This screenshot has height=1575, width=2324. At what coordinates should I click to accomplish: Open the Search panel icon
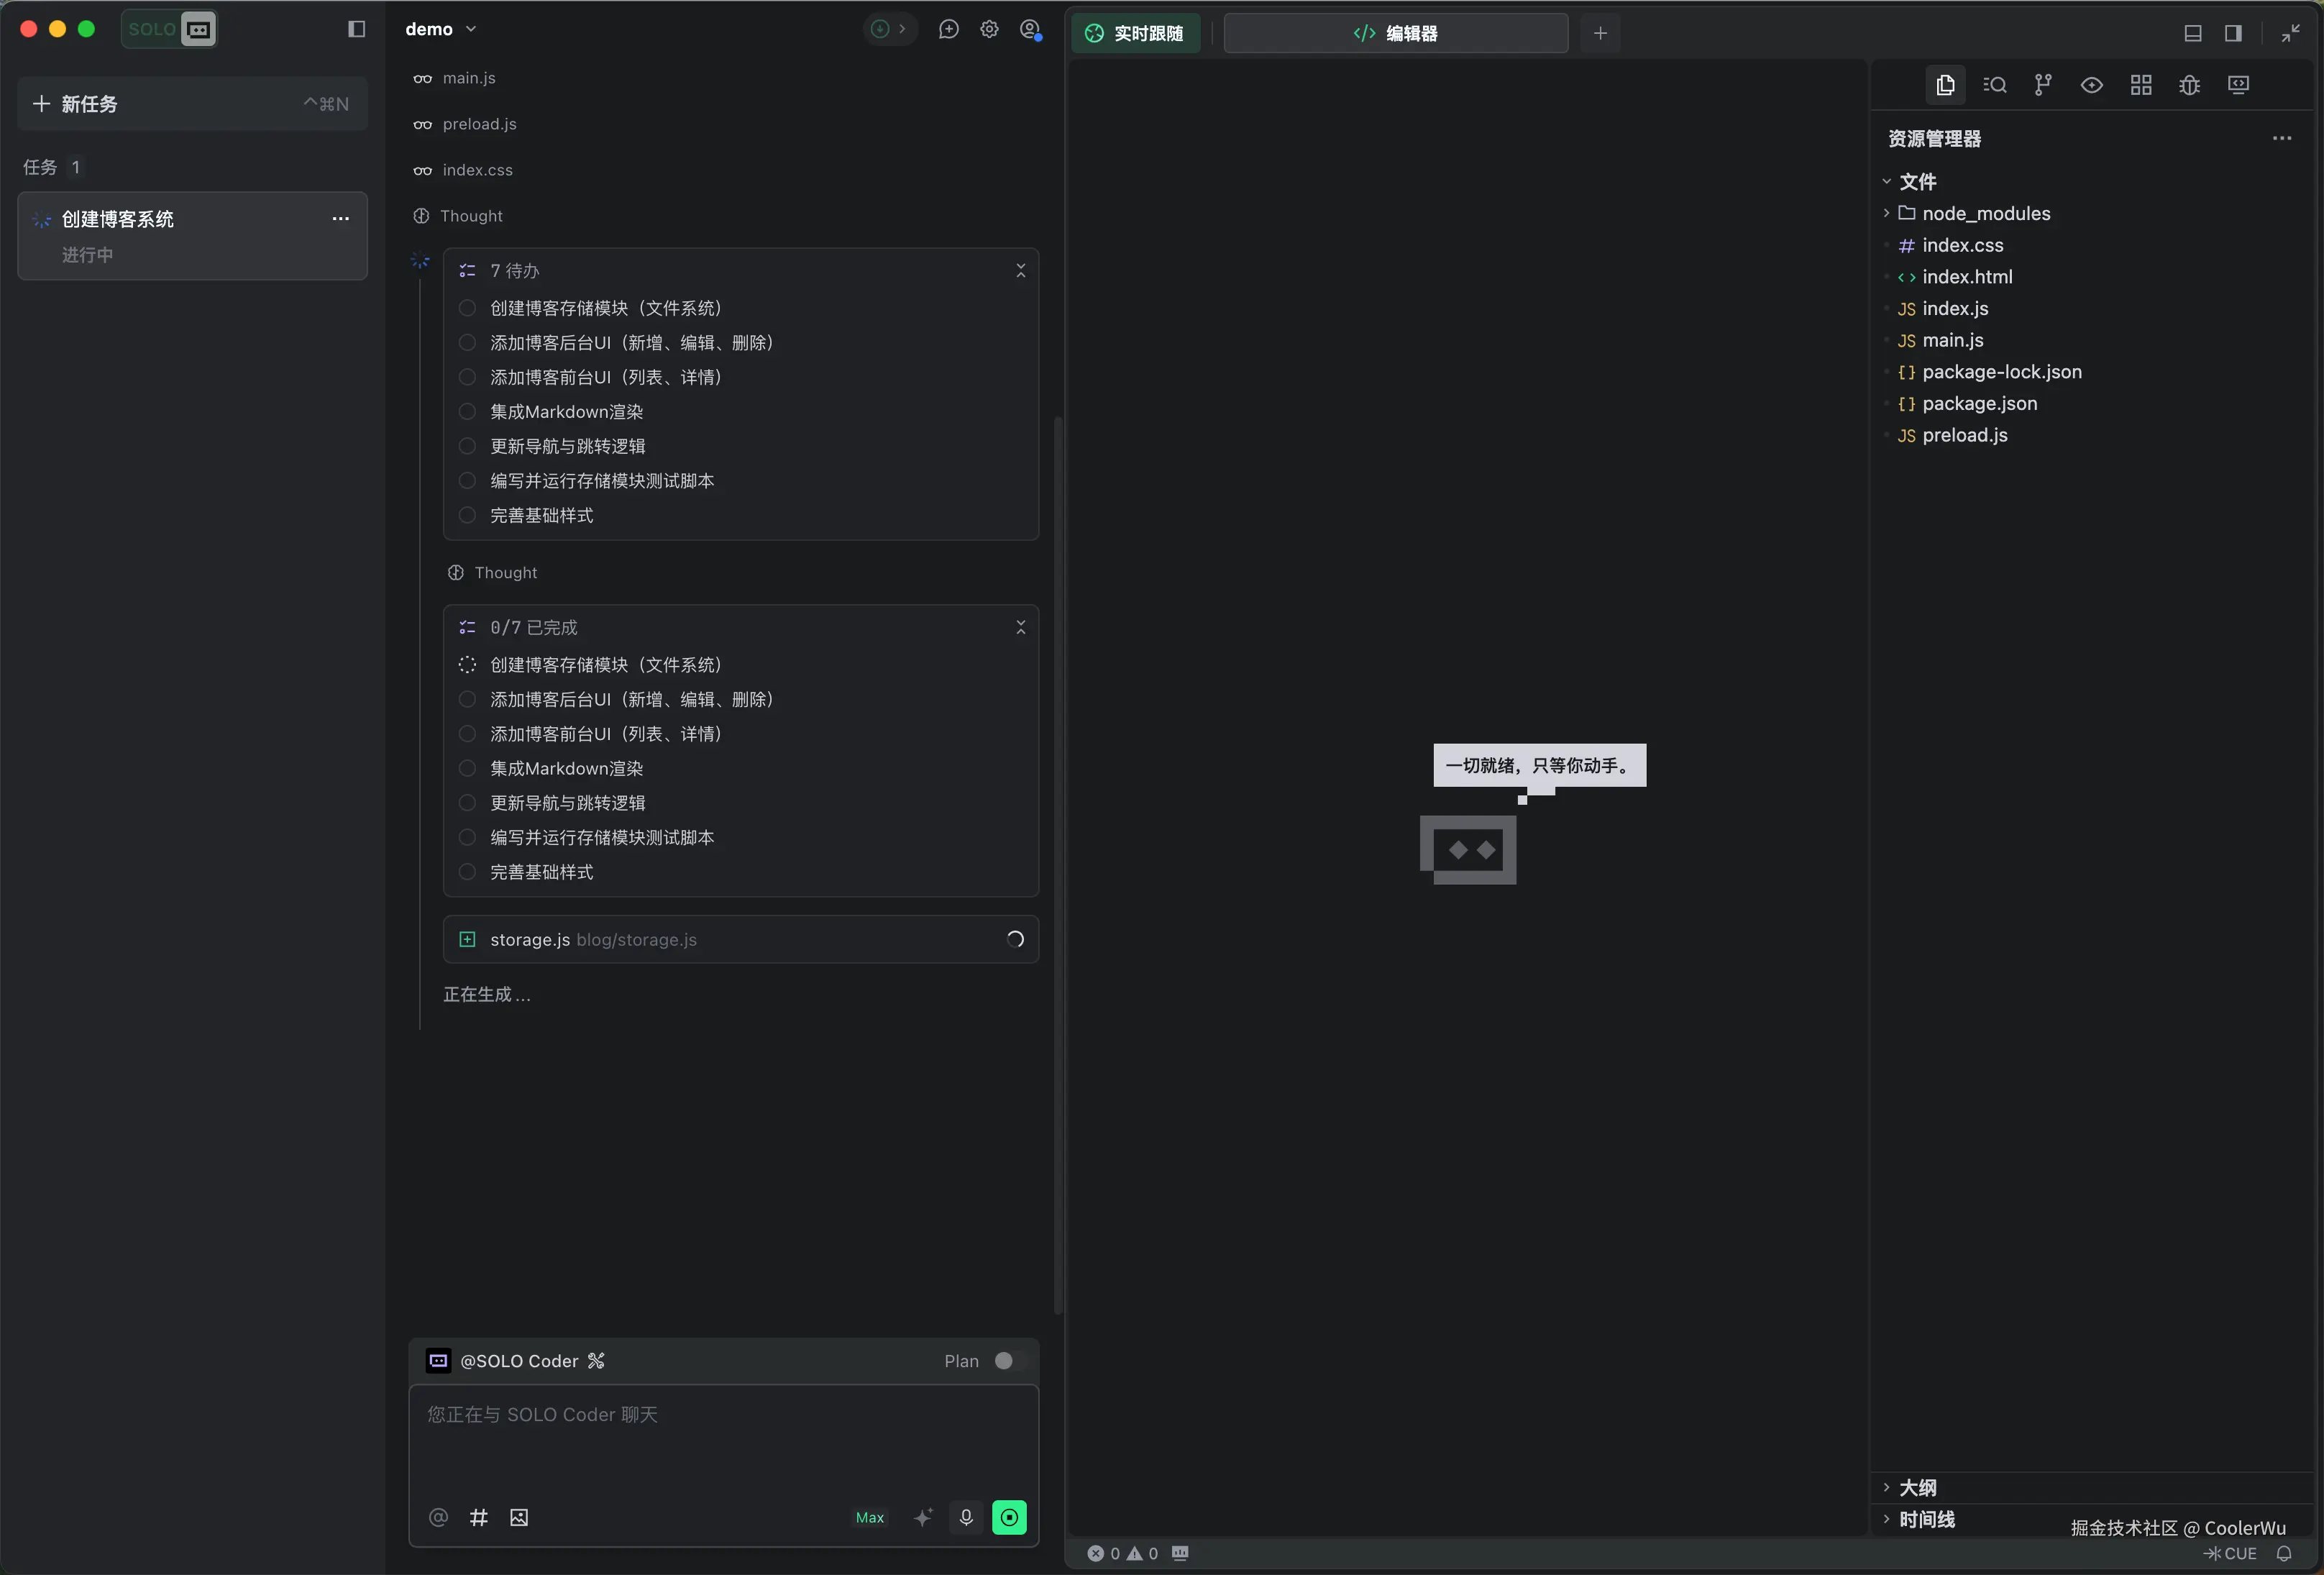[1995, 85]
